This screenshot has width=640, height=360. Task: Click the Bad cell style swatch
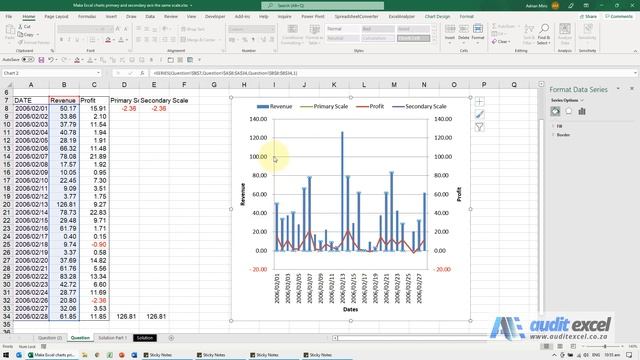(x=378, y=29)
